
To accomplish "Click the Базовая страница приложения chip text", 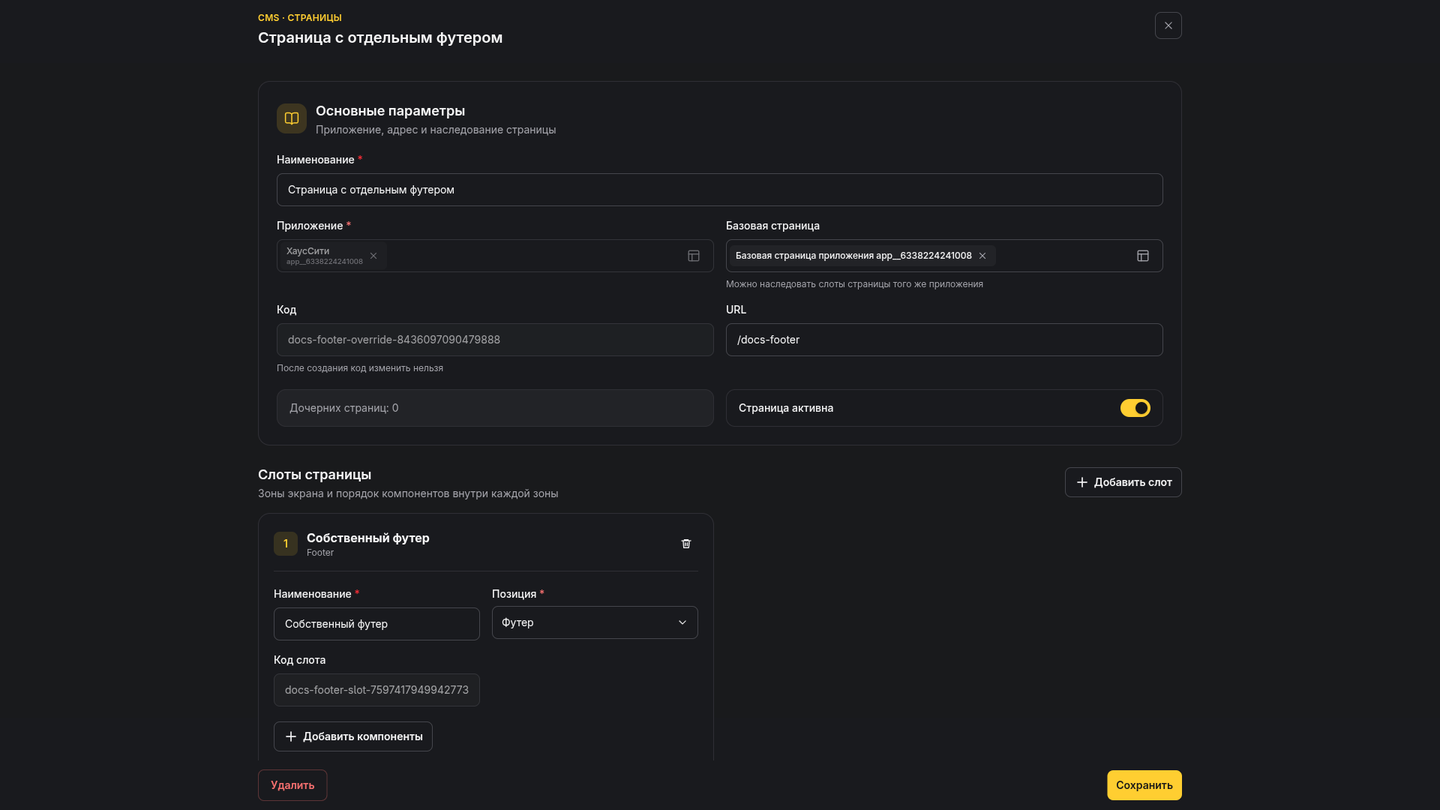I will point(854,256).
